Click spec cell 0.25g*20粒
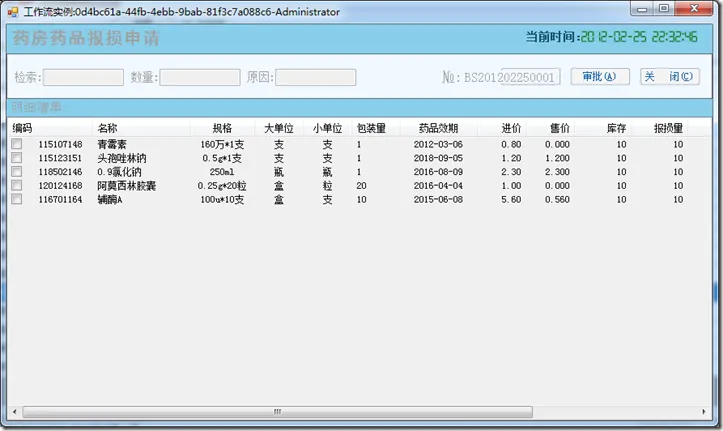 click(x=222, y=186)
